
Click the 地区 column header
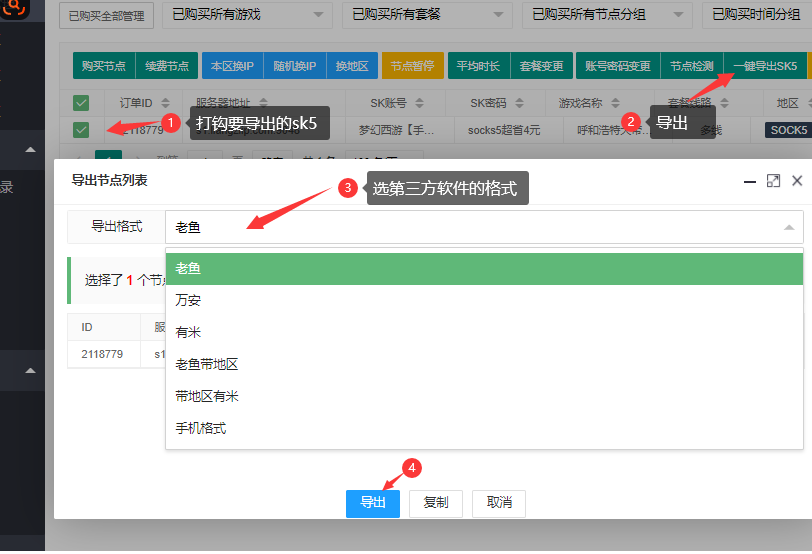[787, 103]
